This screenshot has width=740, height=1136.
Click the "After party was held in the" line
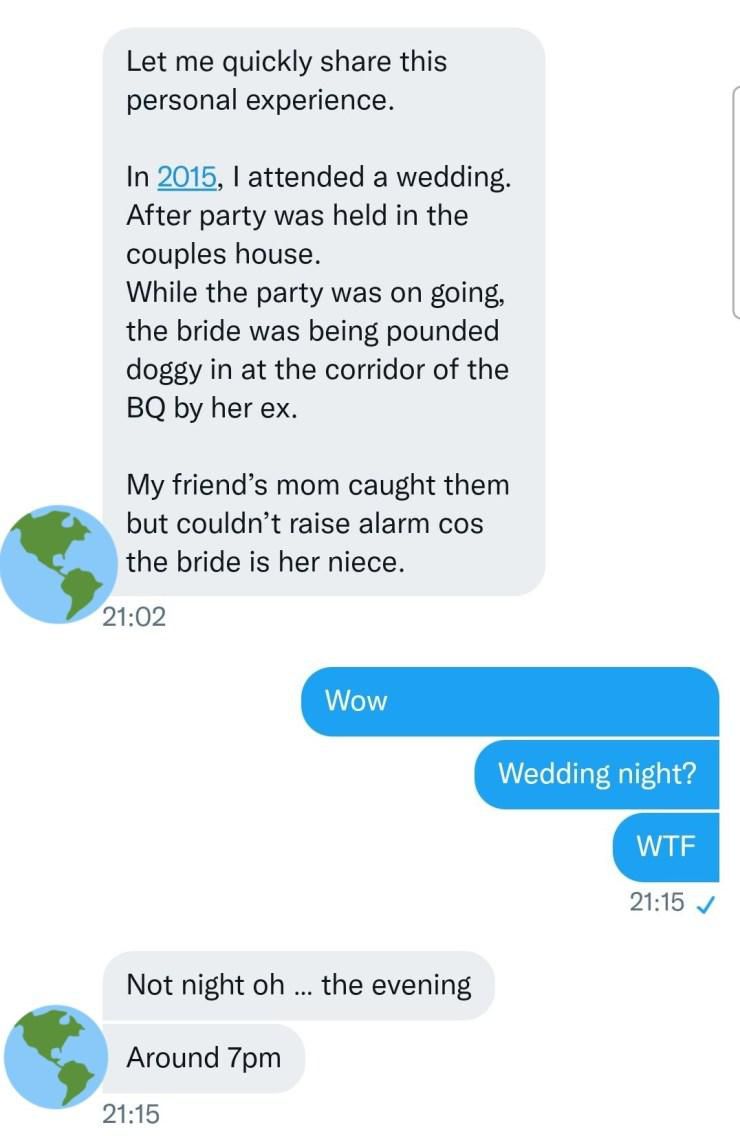pos(297,215)
